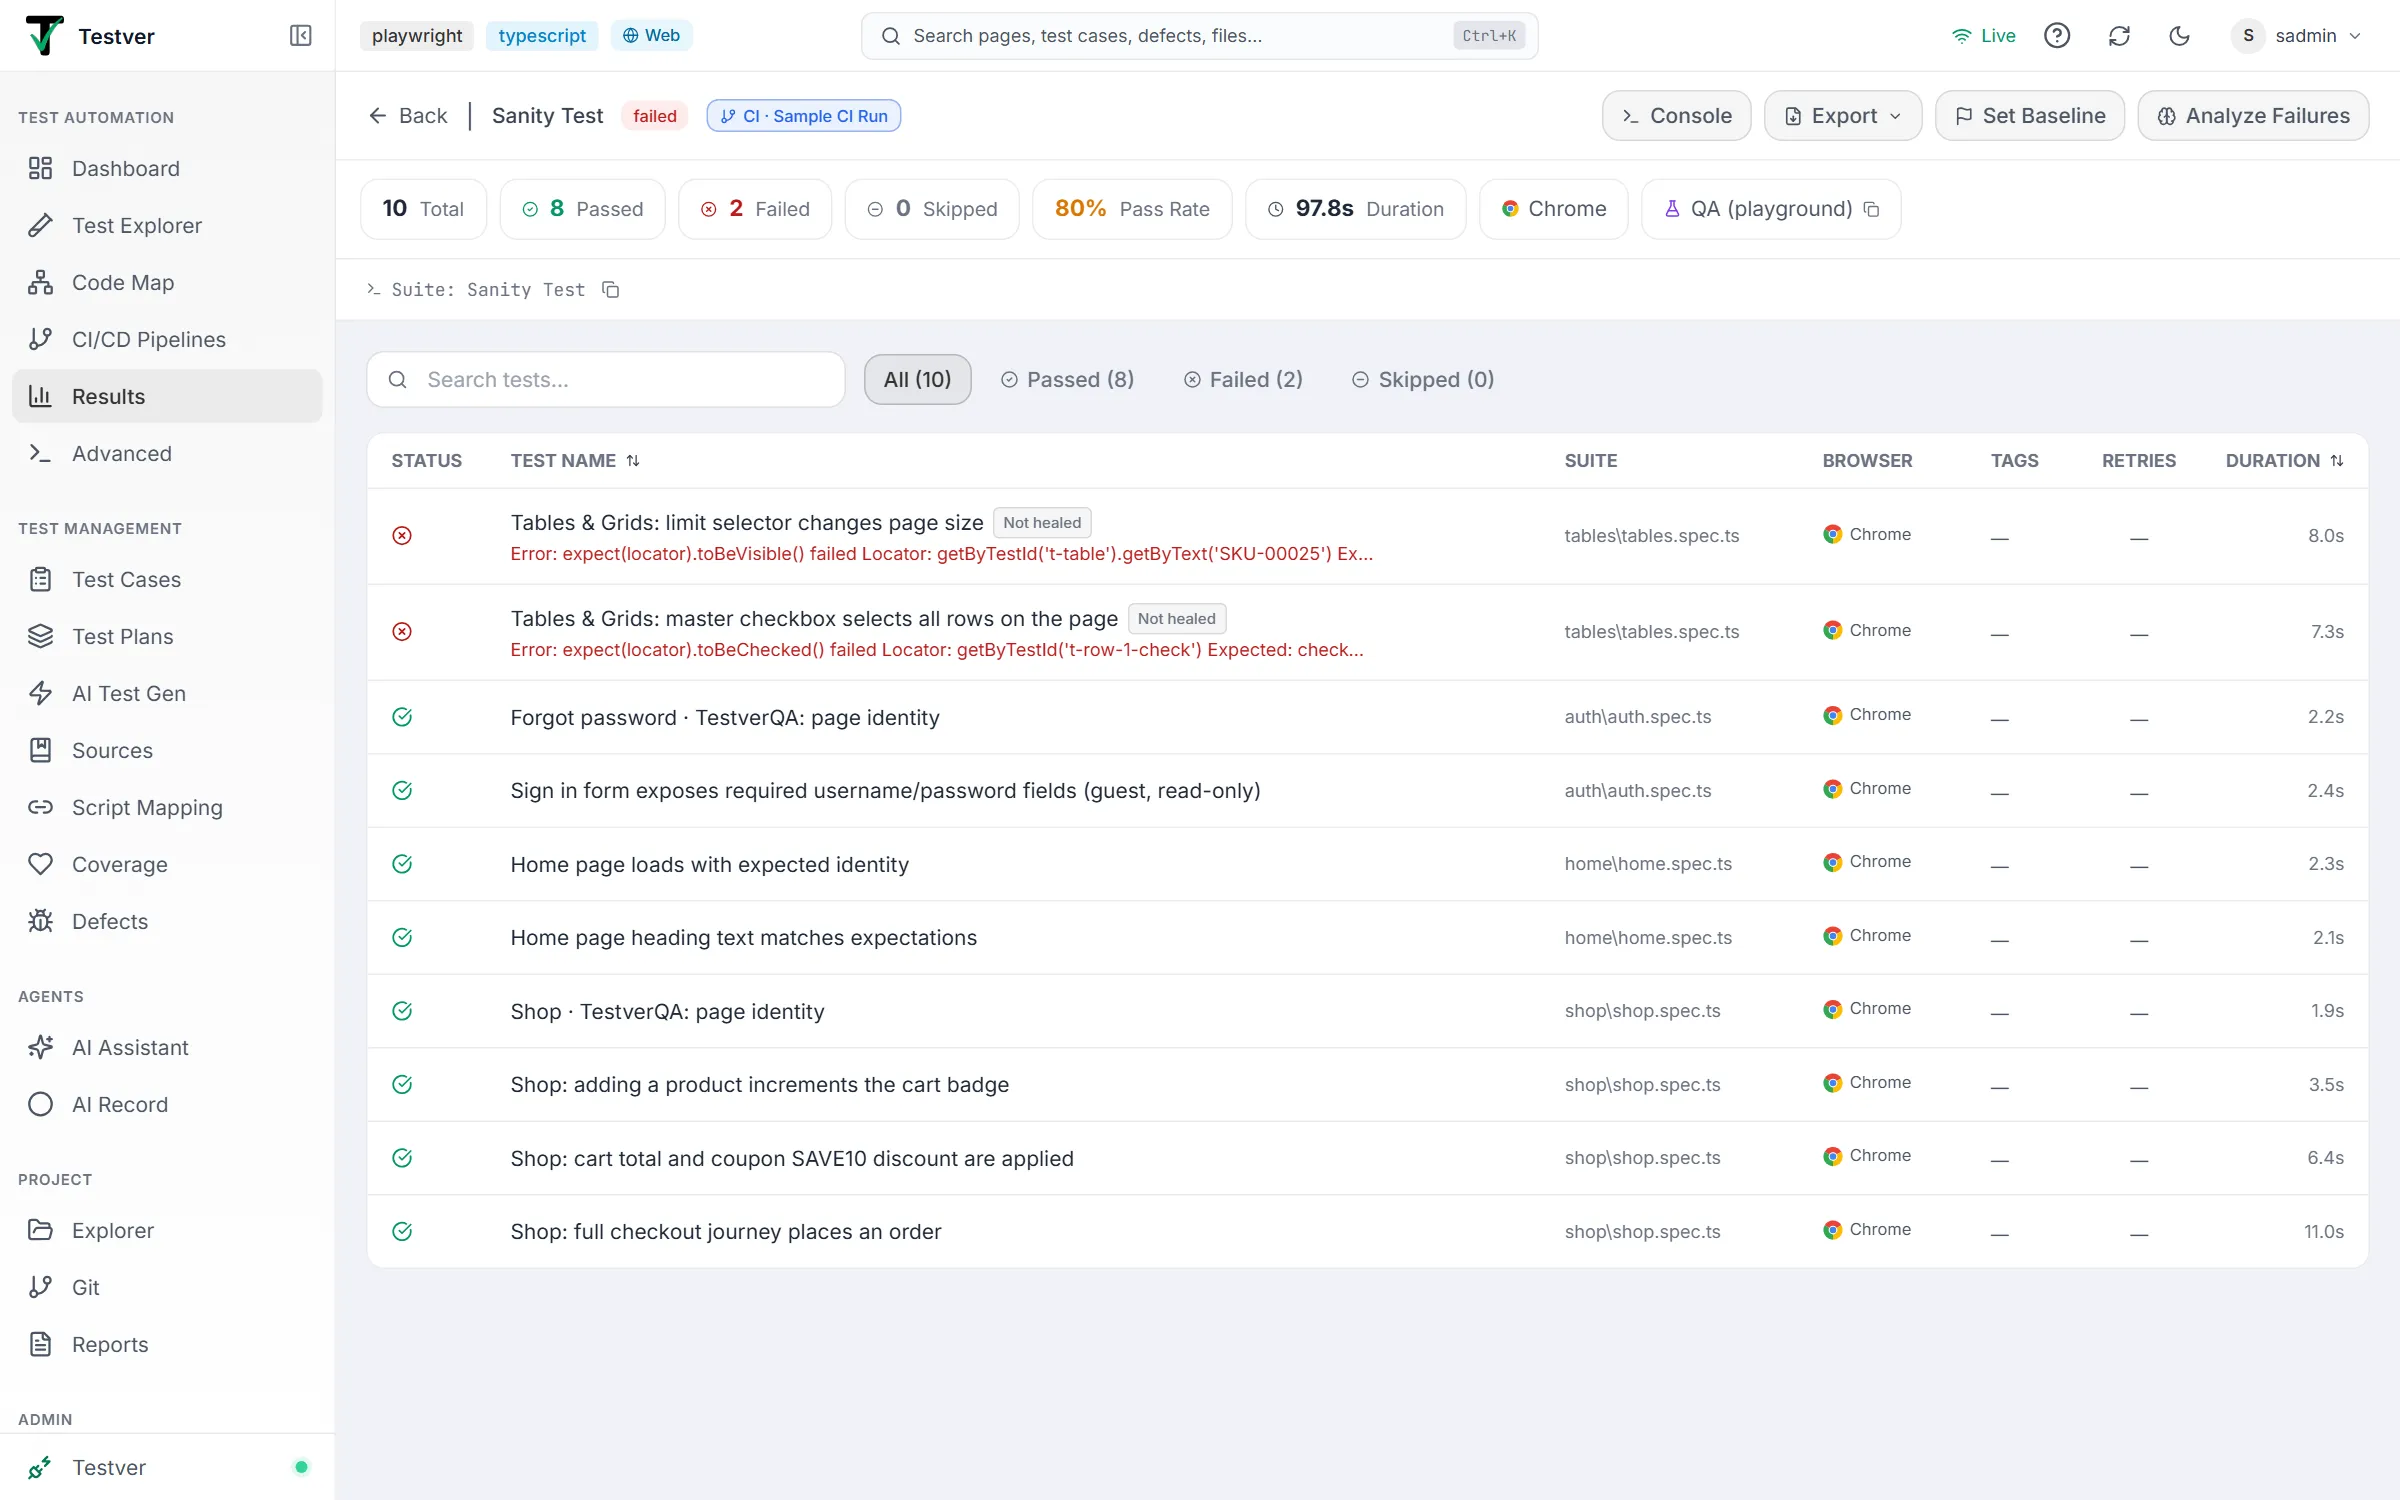Click the playwright tag
The height and width of the screenshot is (1500, 2400).
pos(417,36)
